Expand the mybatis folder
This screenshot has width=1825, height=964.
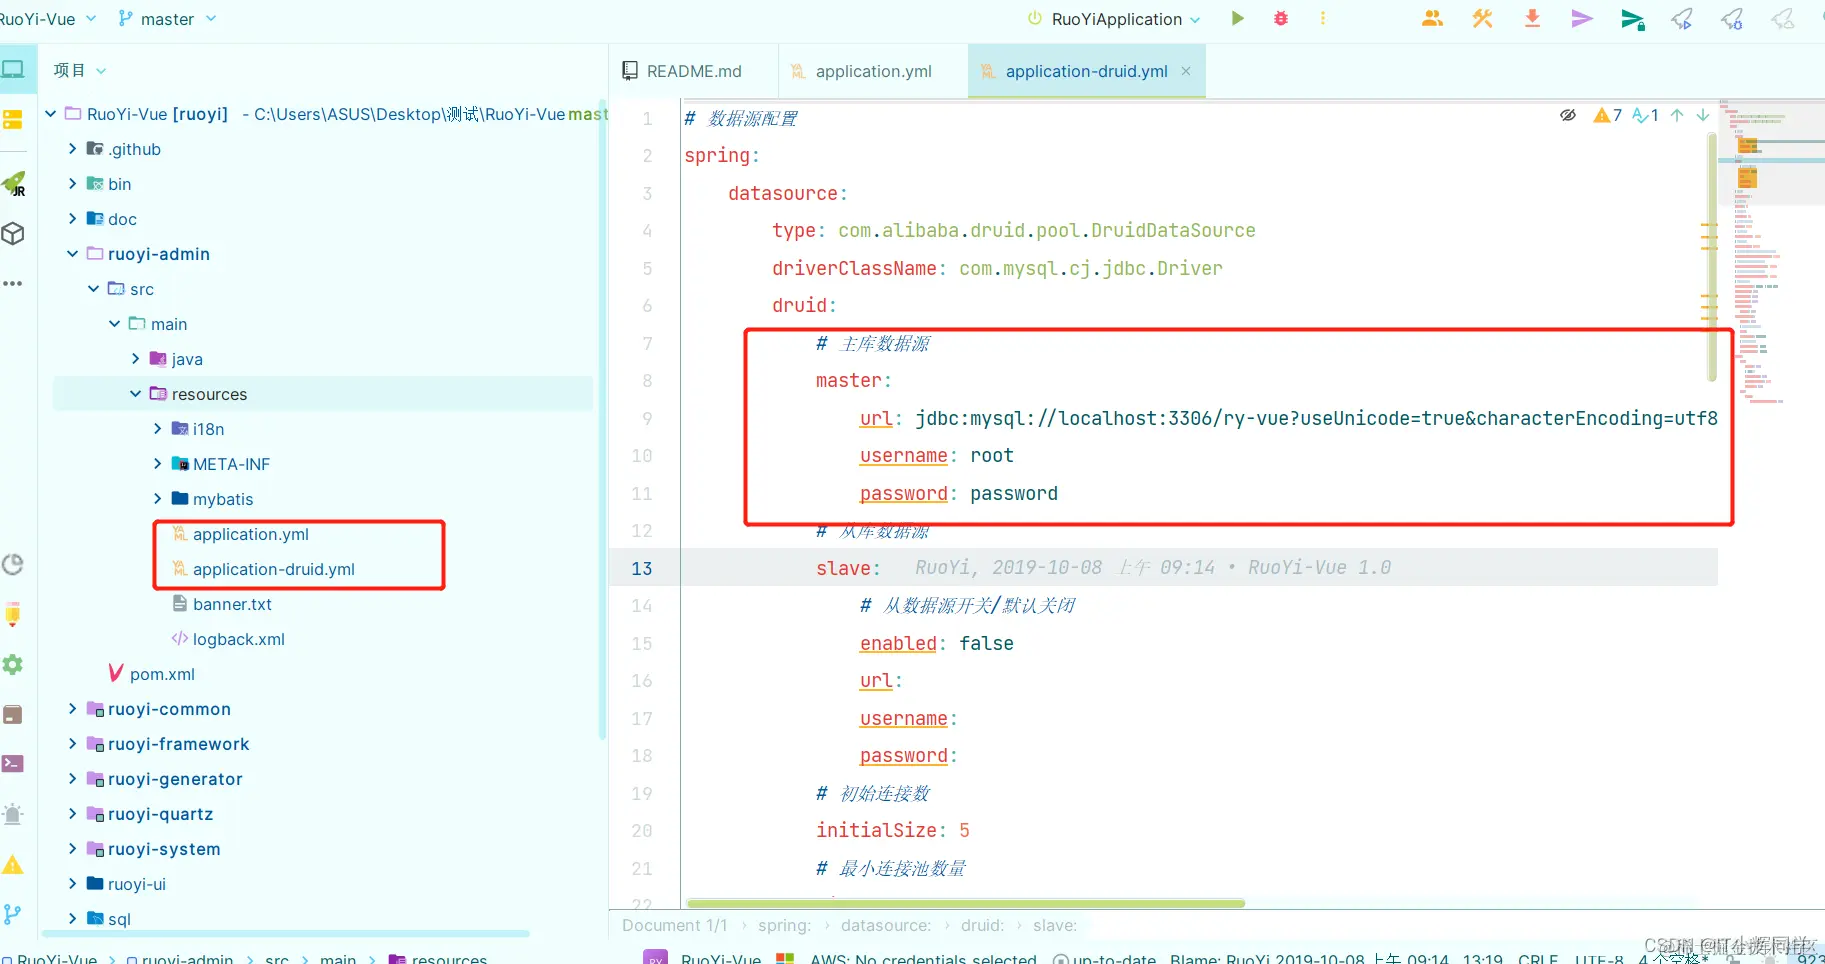coord(157,499)
